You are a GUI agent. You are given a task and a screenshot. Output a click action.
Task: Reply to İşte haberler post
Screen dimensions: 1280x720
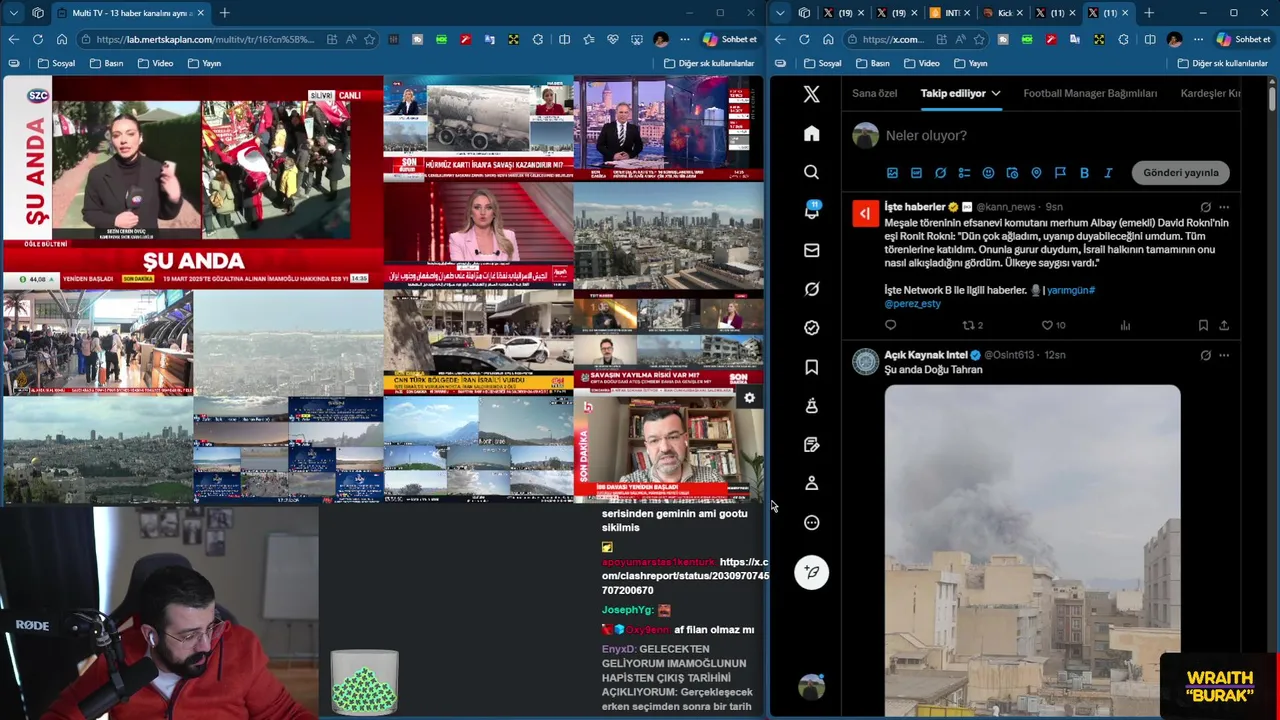tap(891, 325)
